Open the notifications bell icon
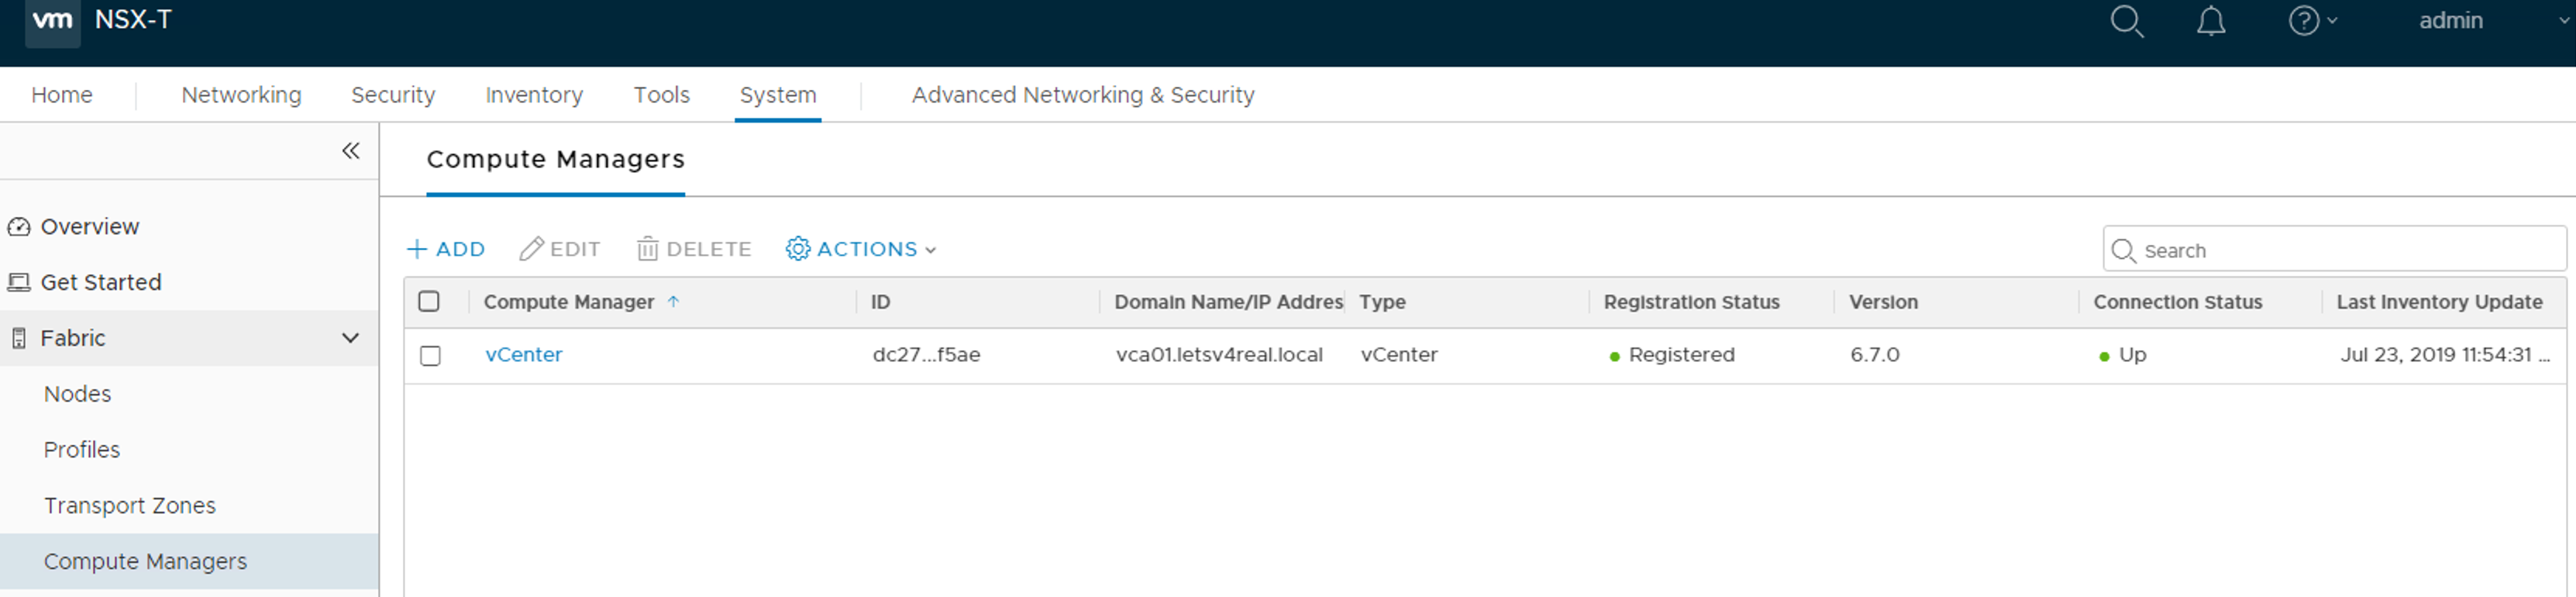The width and height of the screenshot is (2576, 597). 2210,21
